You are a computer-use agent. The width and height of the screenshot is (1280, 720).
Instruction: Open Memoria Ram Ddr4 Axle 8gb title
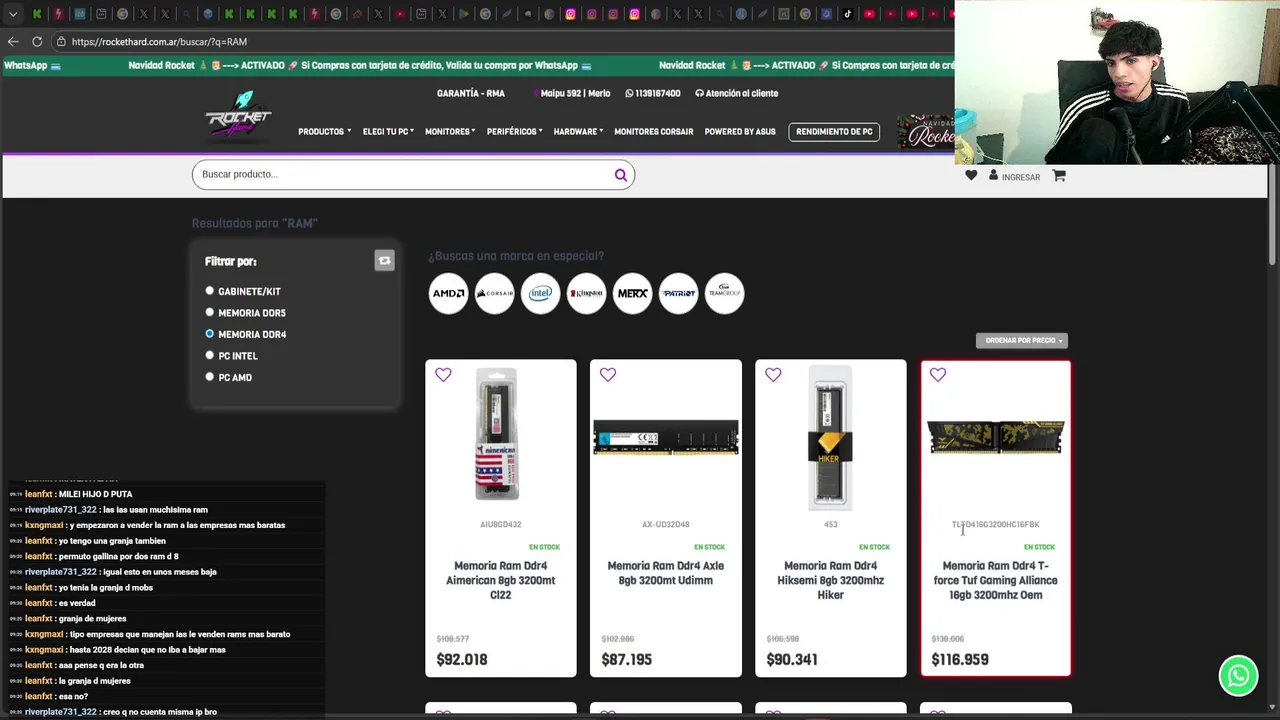click(666, 573)
